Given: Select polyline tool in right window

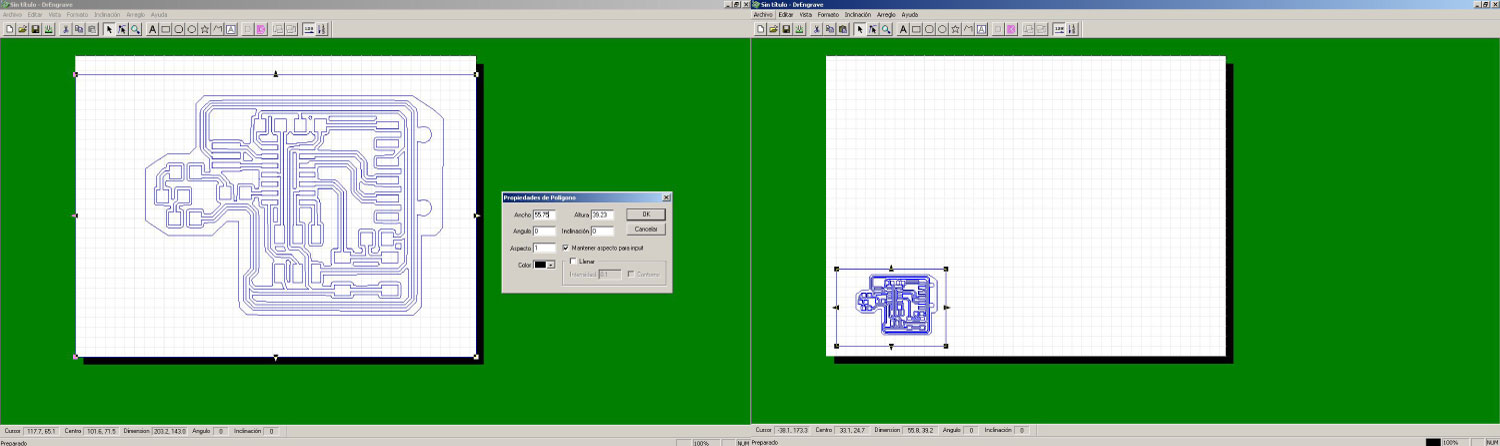Looking at the screenshot, I should (x=968, y=29).
